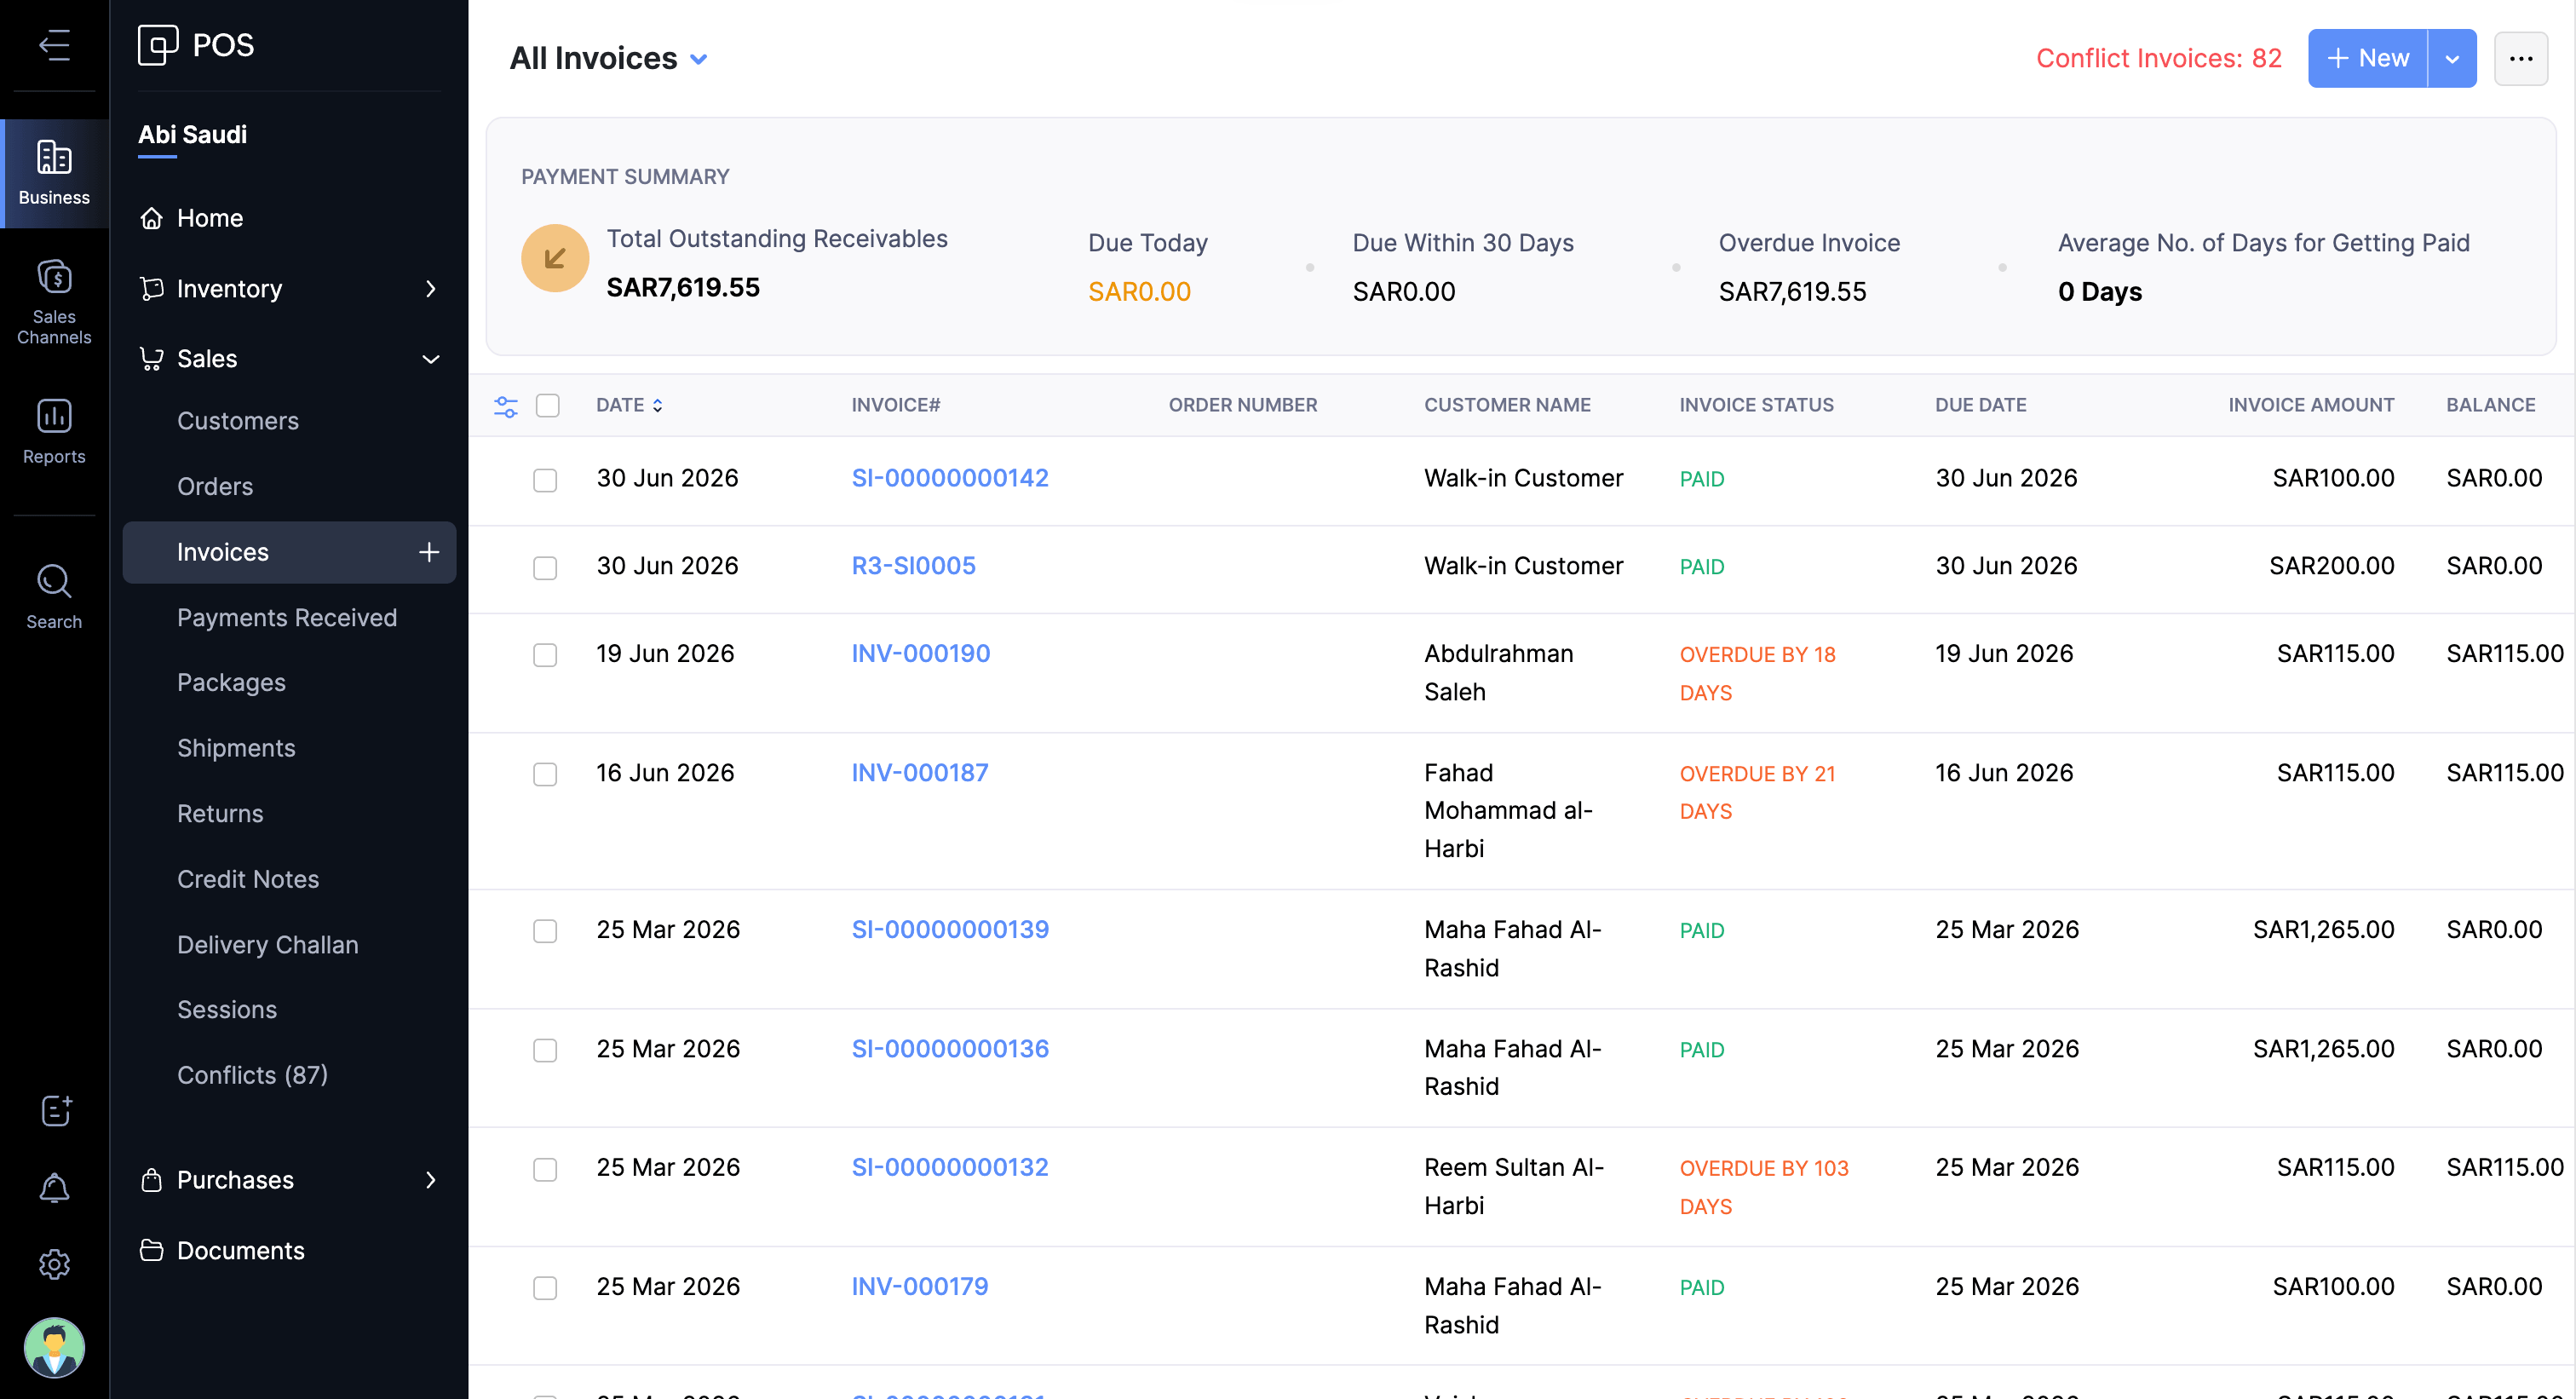This screenshot has height=1399, width=2576.
Task: Open Credit Notes in the sidebar
Action: click(248, 879)
